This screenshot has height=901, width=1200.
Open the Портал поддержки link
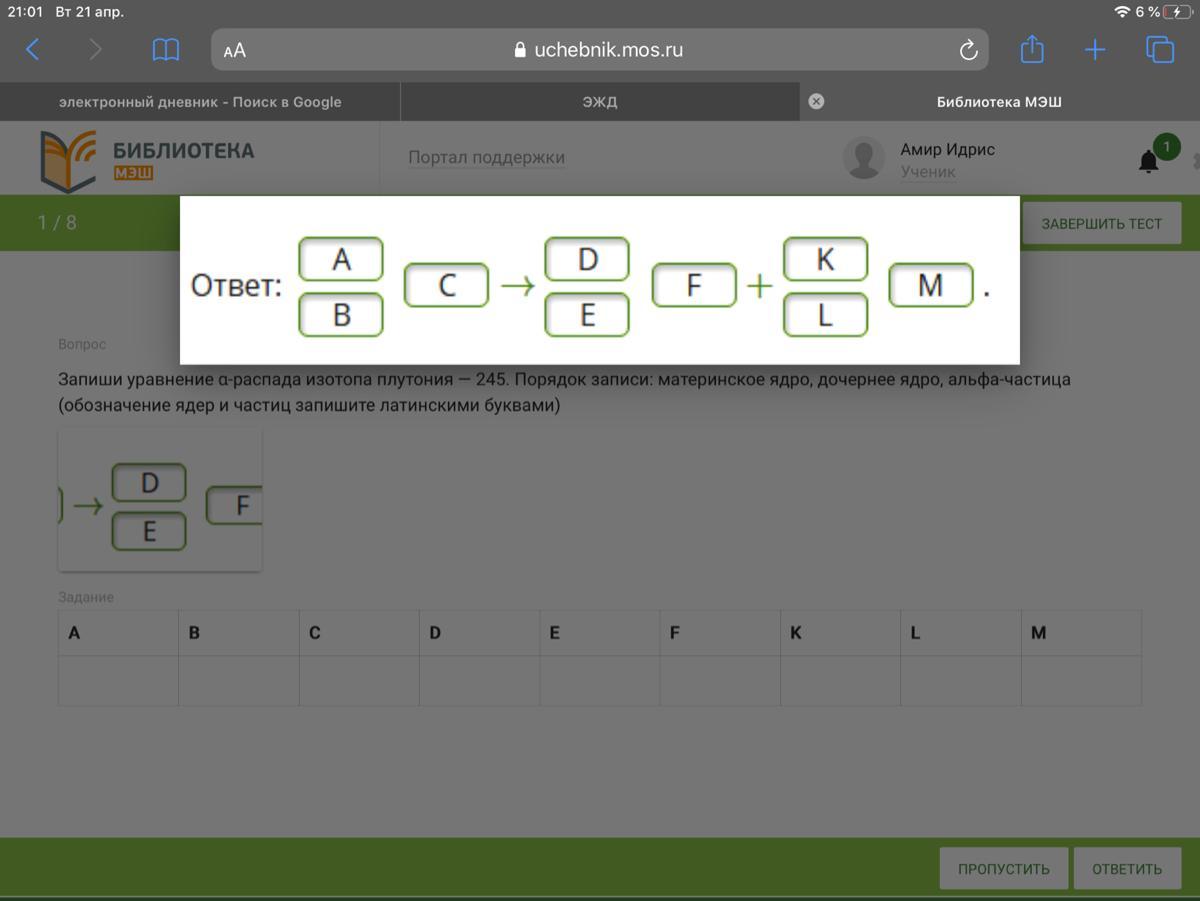tap(486, 157)
